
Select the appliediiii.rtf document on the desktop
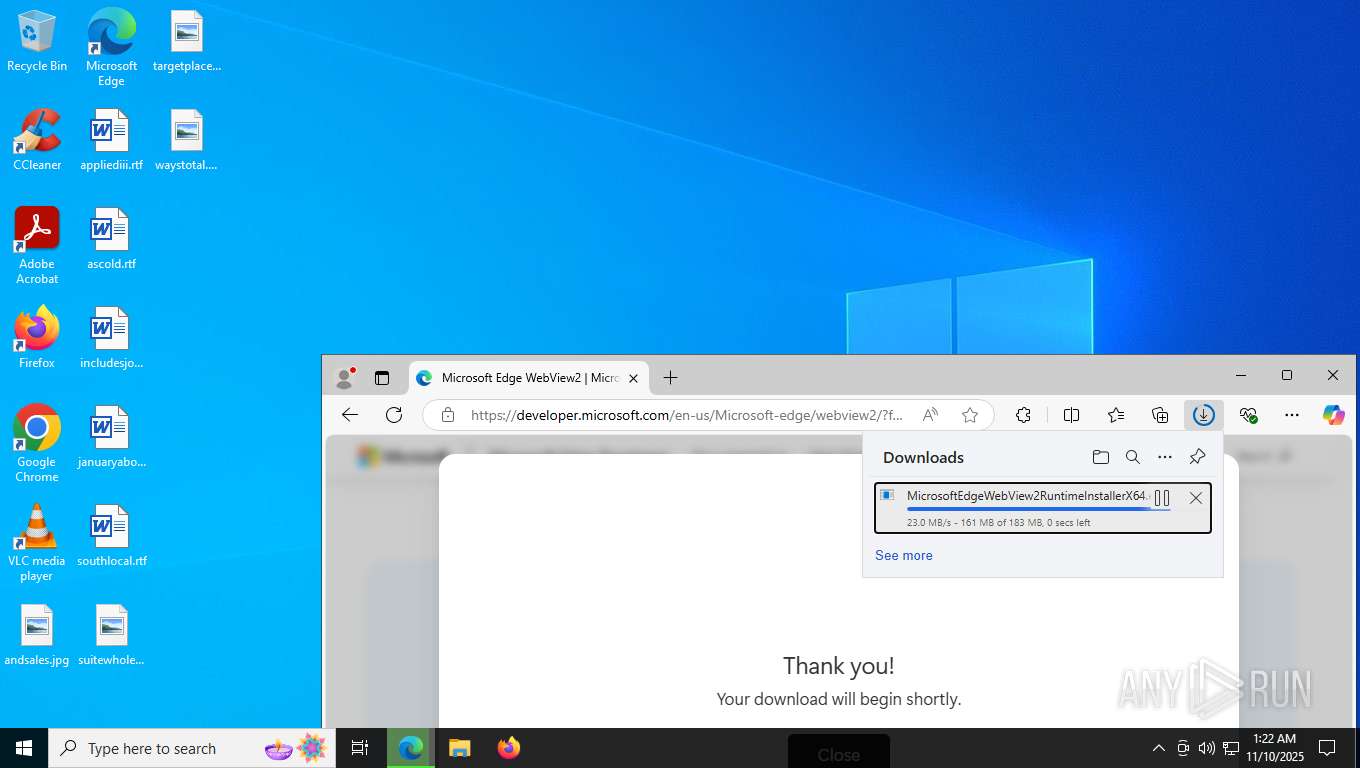coord(111,140)
